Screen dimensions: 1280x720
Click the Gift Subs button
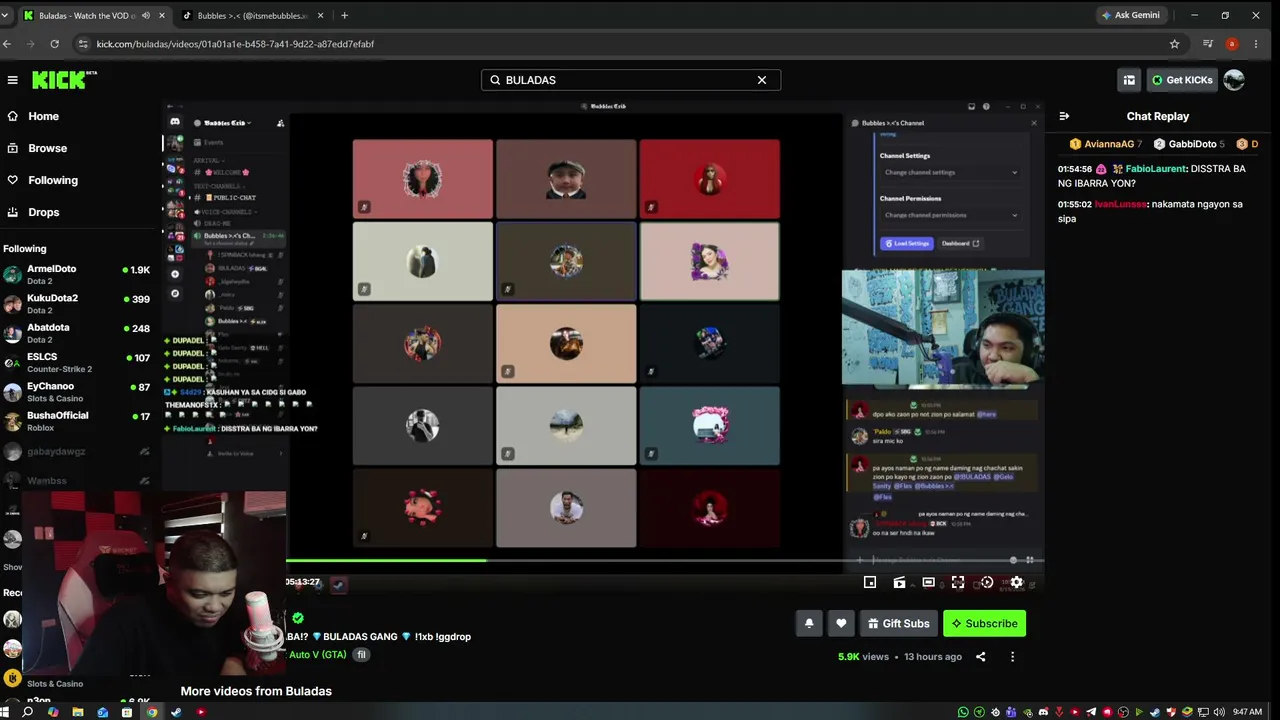click(898, 623)
